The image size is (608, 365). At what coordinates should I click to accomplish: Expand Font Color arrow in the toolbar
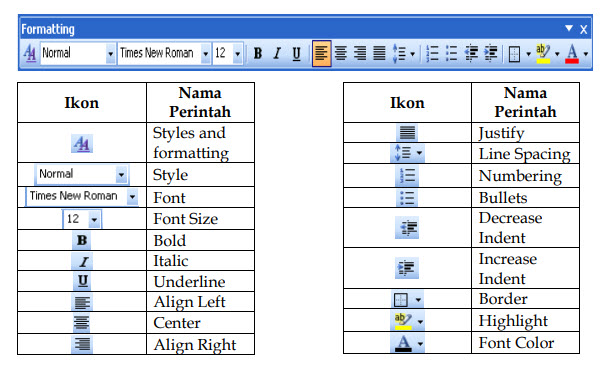click(586, 54)
